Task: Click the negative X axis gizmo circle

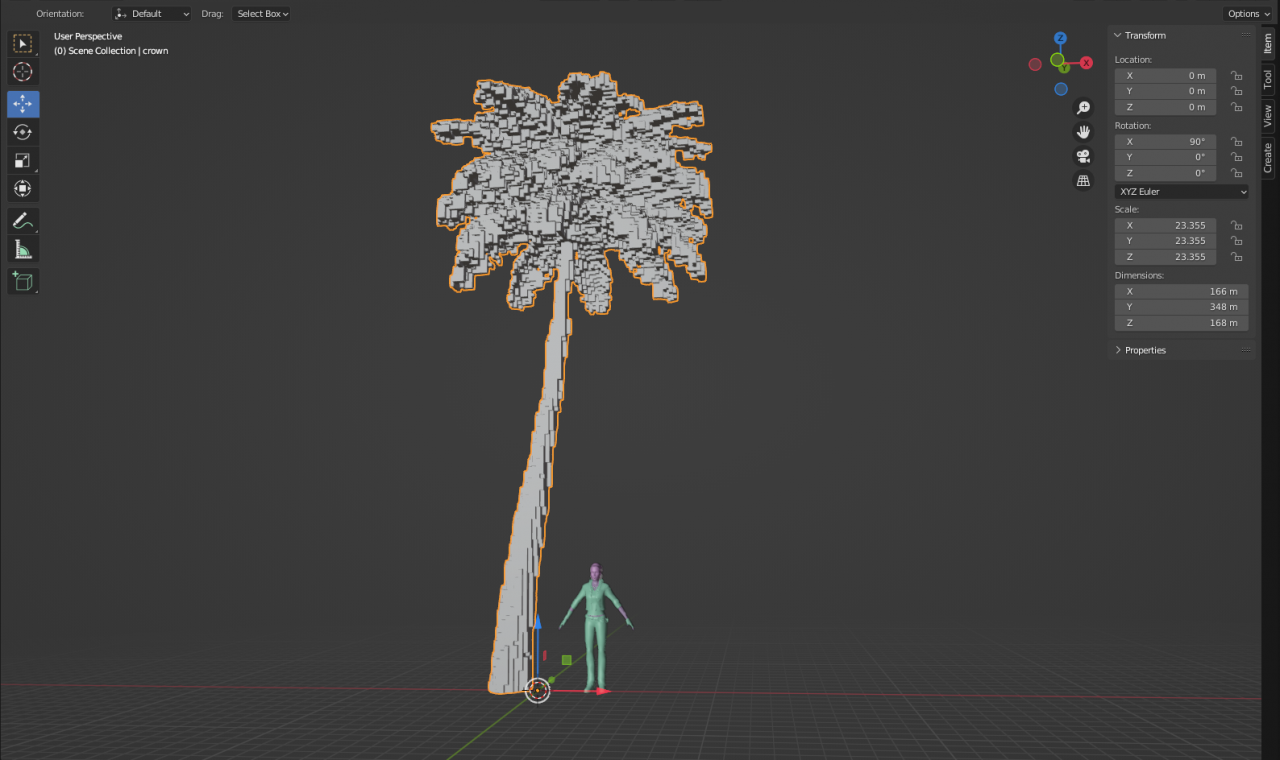Action: pos(1035,64)
